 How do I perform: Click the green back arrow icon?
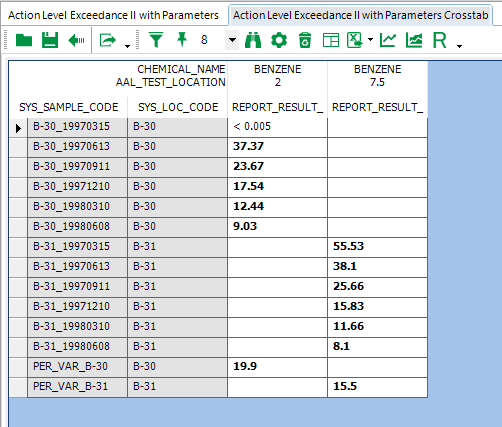click(x=76, y=40)
